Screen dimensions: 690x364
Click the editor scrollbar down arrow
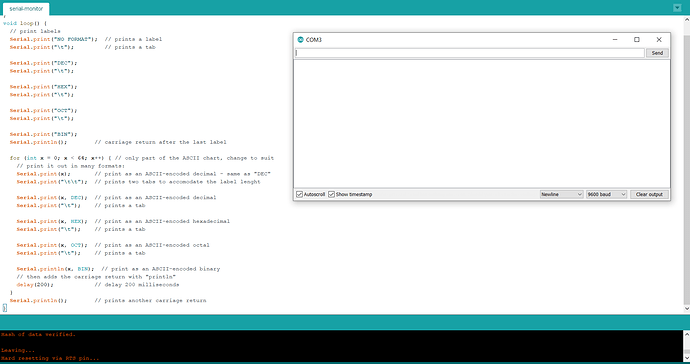click(x=687, y=309)
